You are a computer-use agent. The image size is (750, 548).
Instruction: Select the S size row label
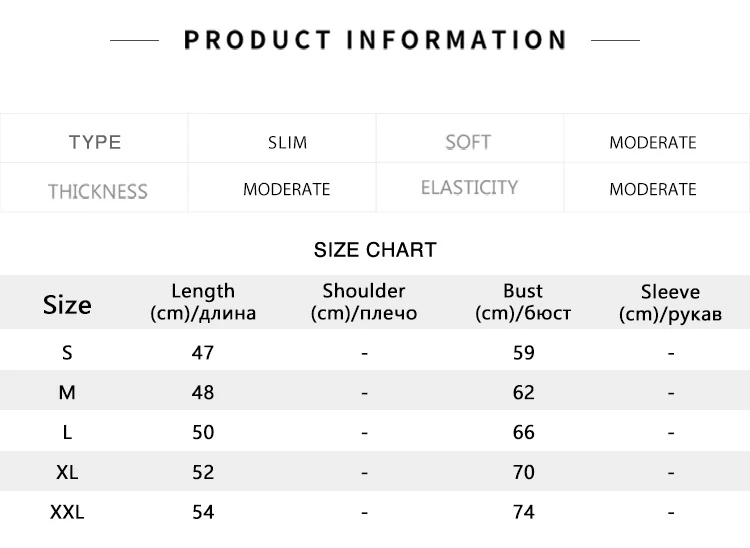[67, 353]
